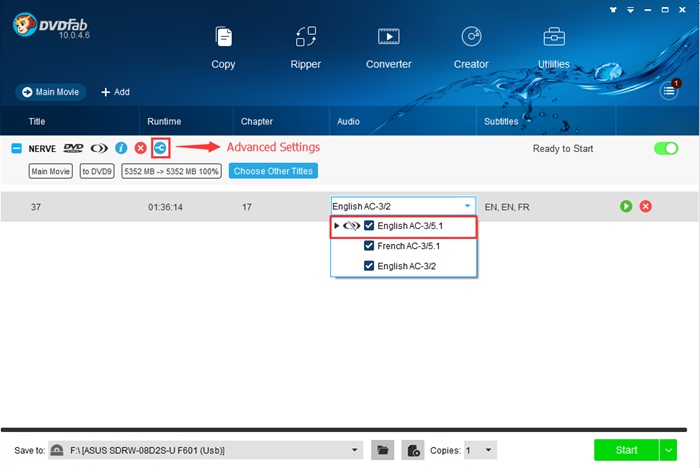Select title number 37 row
The image size is (700, 468).
(350, 207)
